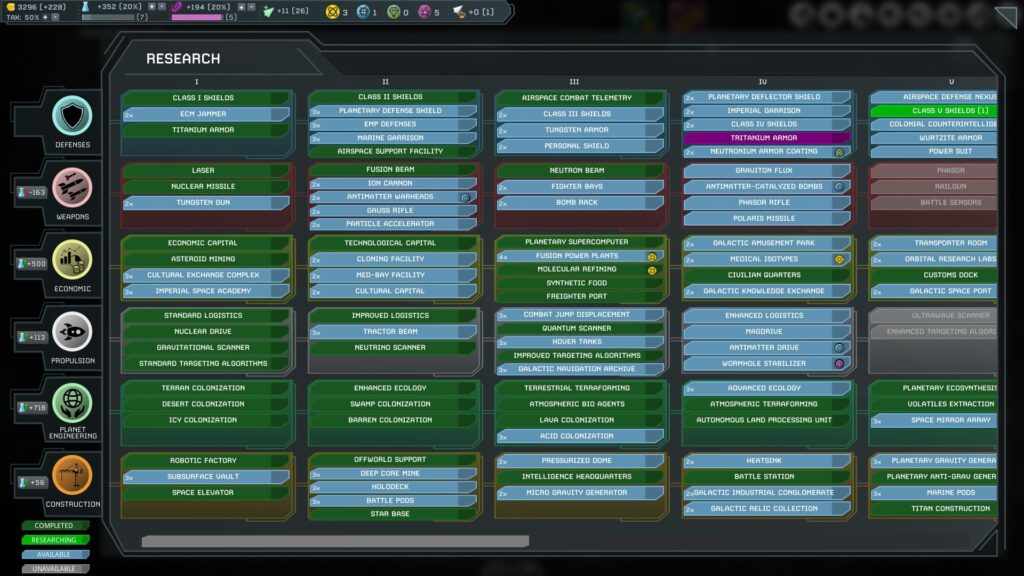Click the horizontal scrollbar below the research tree

[x=335, y=541]
